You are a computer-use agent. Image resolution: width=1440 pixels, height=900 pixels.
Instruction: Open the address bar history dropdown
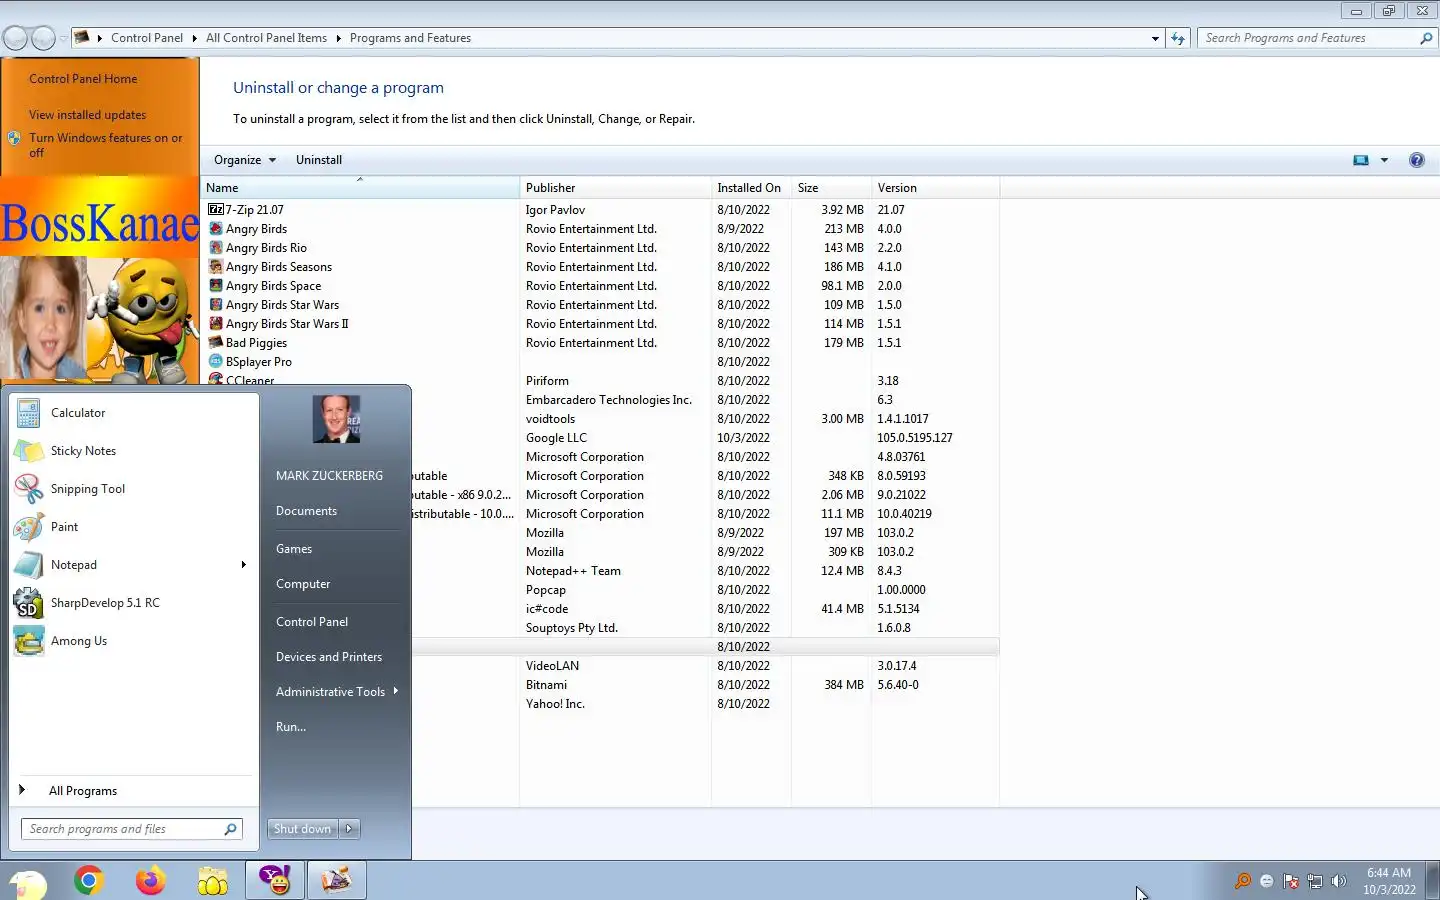tap(1155, 38)
